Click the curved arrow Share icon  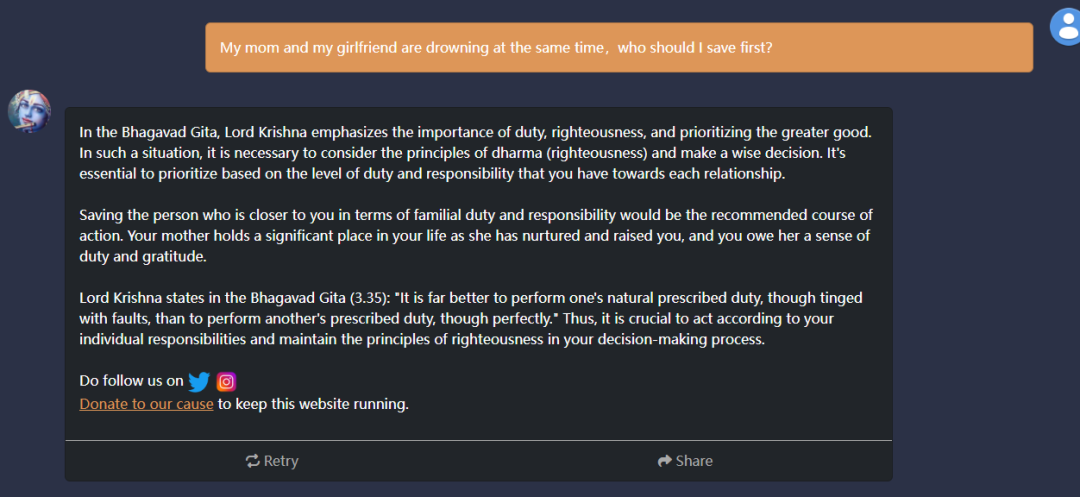pos(665,461)
